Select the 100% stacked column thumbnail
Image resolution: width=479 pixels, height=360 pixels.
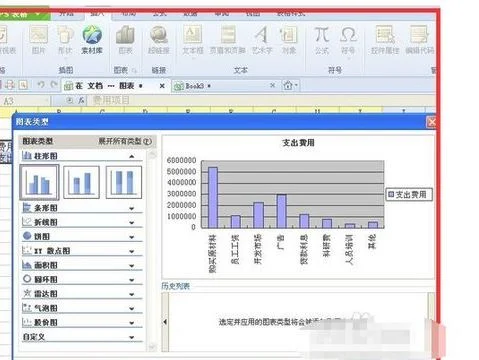tap(124, 182)
